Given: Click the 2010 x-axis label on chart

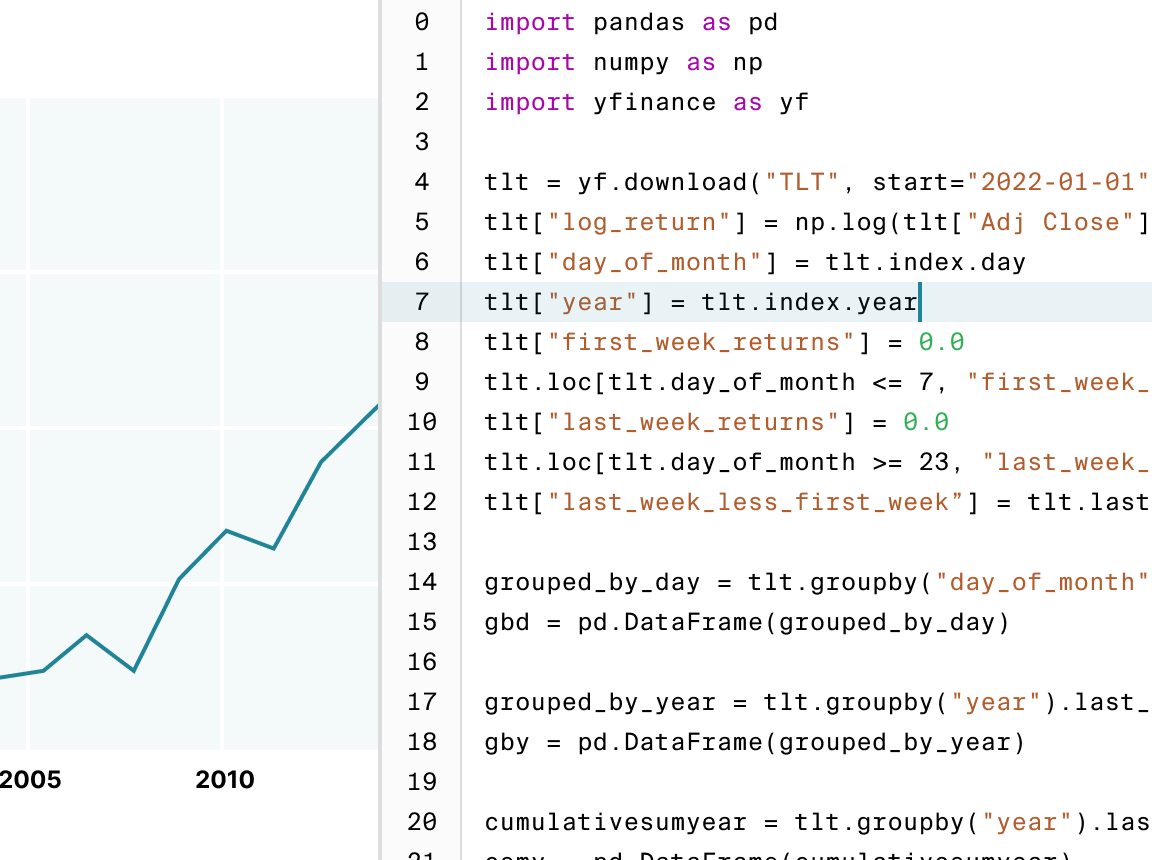Looking at the screenshot, I should pyautogui.click(x=225, y=780).
